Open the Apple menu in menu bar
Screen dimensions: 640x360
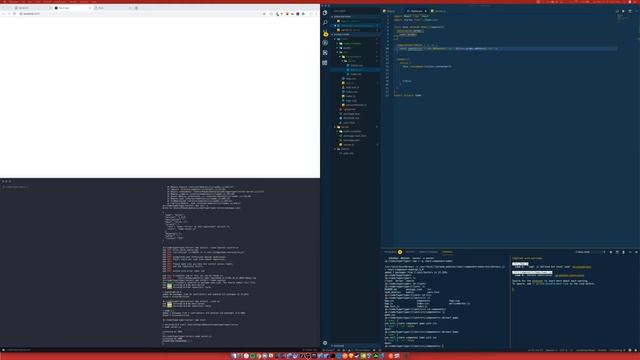[3, 2]
